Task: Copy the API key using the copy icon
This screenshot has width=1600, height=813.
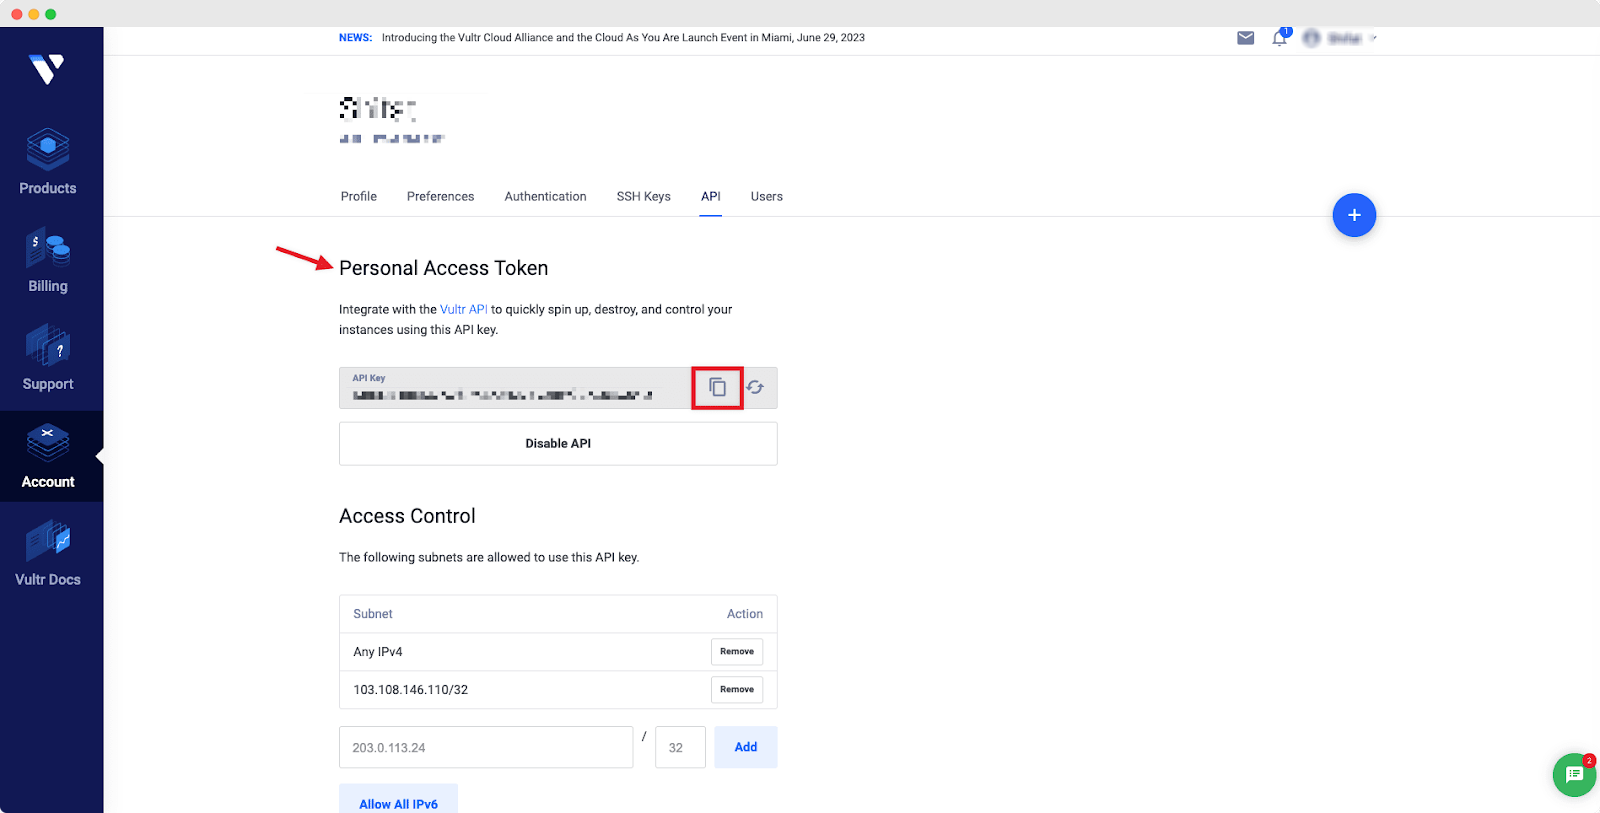Action: [716, 387]
